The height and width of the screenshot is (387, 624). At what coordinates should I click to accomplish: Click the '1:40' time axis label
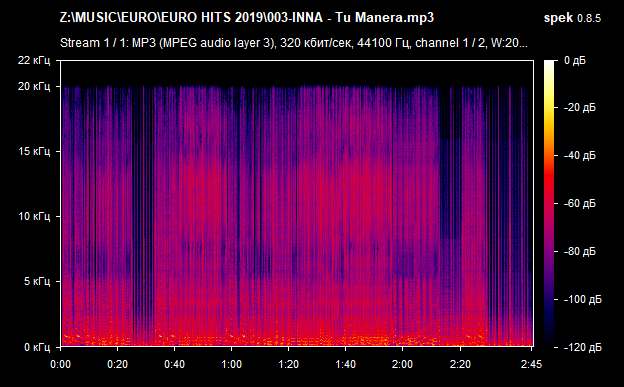click(x=345, y=364)
